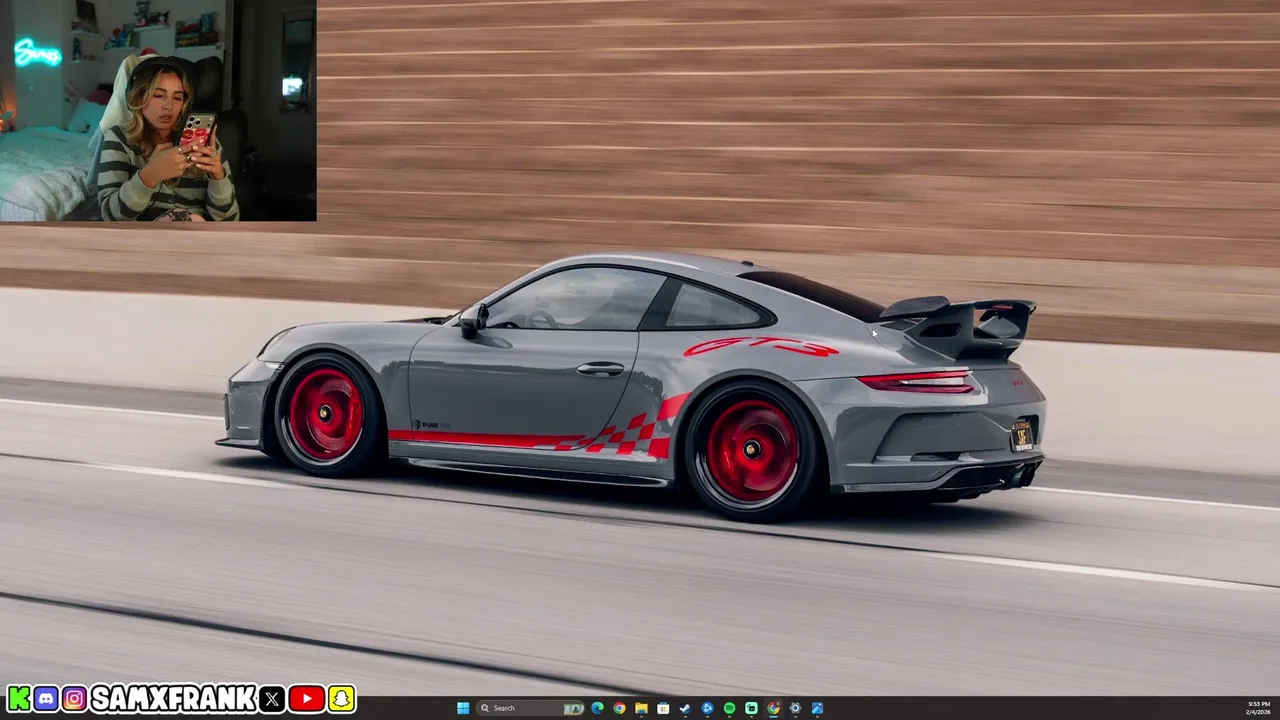The image size is (1280, 720).
Task: Open Spotify from the taskbar
Action: pos(729,708)
